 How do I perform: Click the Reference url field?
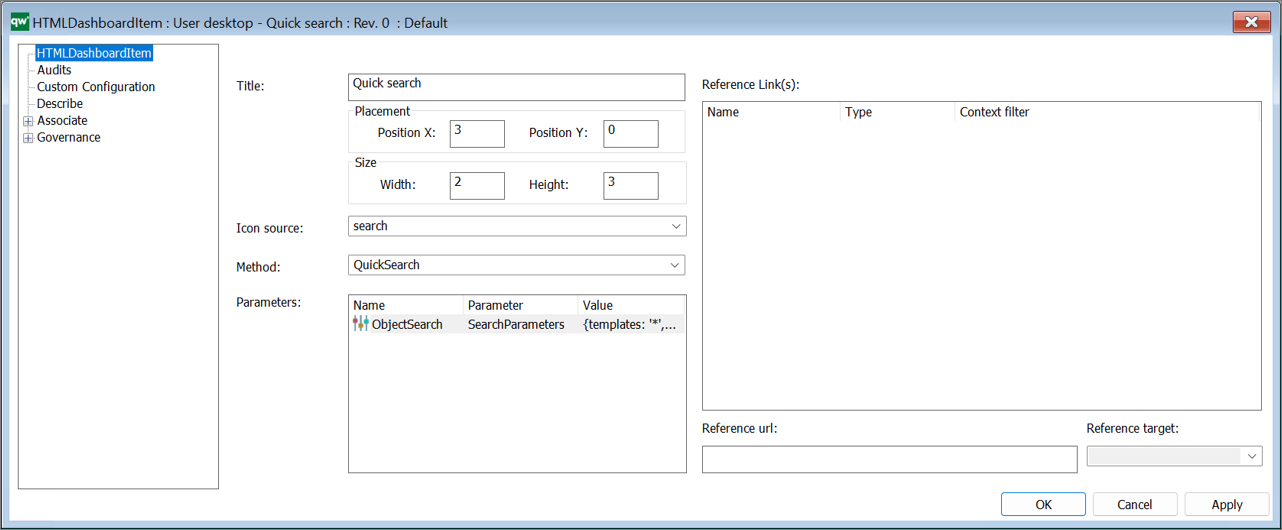[x=890, y=459]
